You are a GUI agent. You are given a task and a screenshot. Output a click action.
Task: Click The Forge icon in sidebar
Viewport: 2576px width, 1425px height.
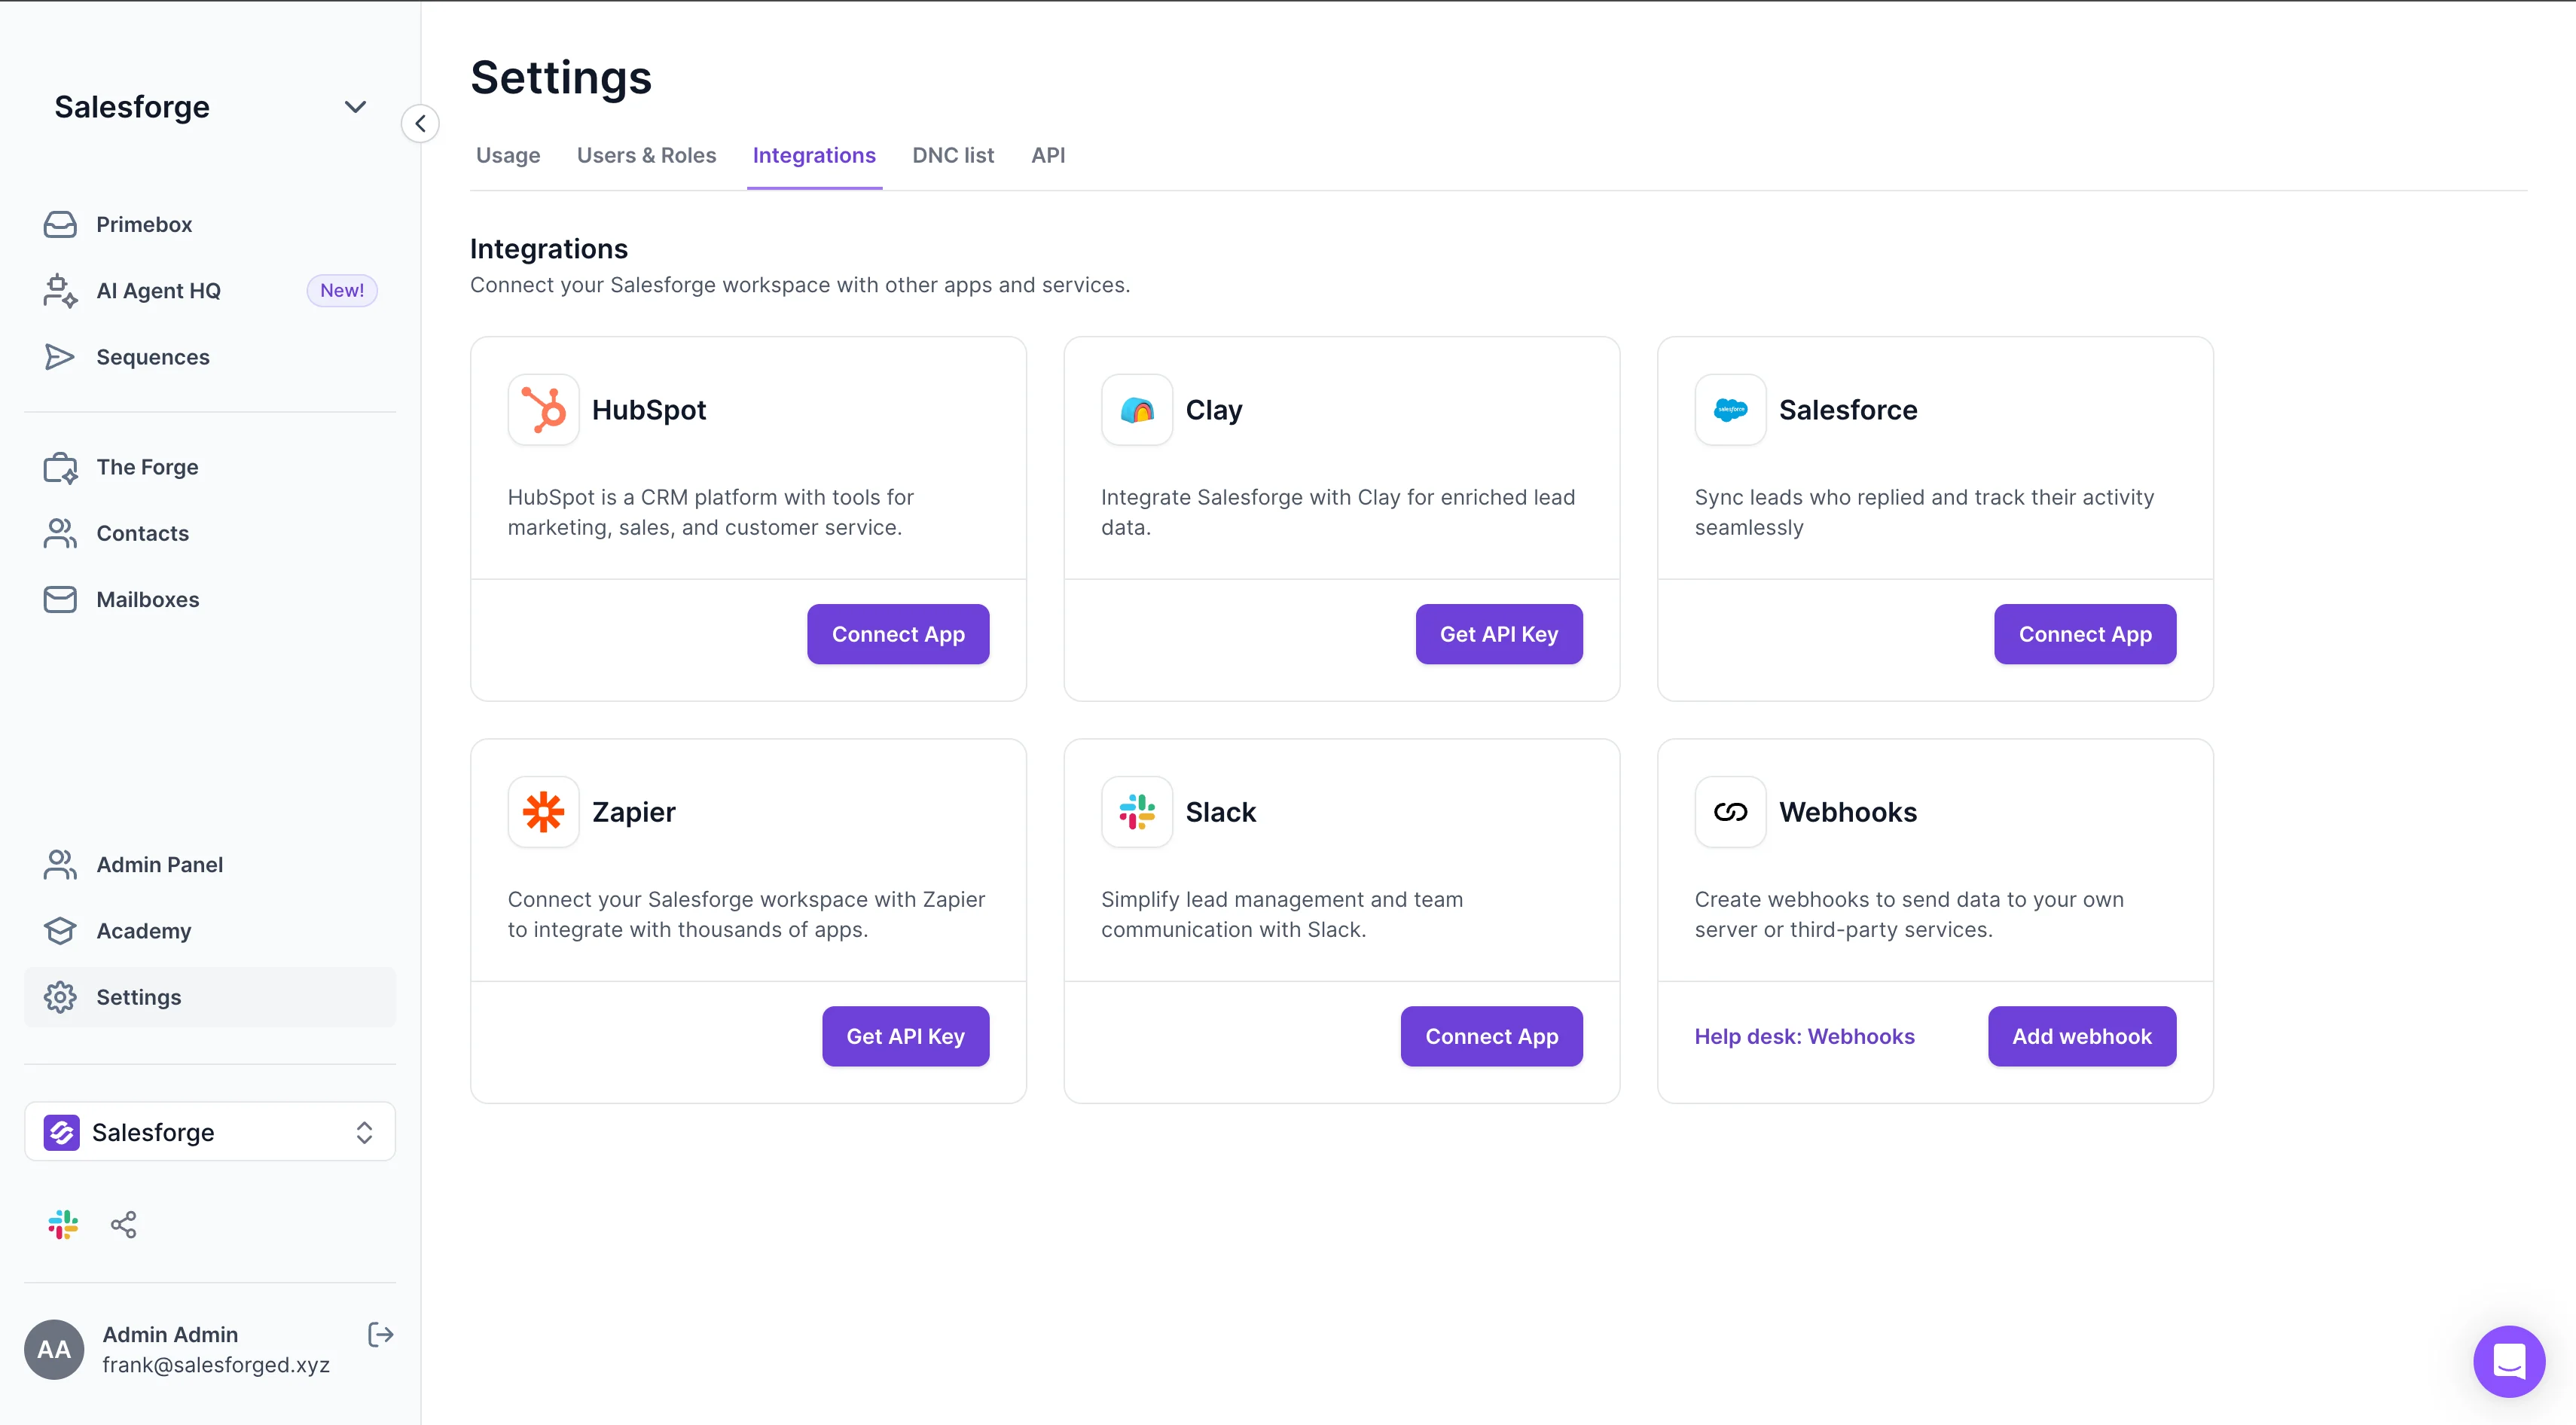tap(60, 467)
